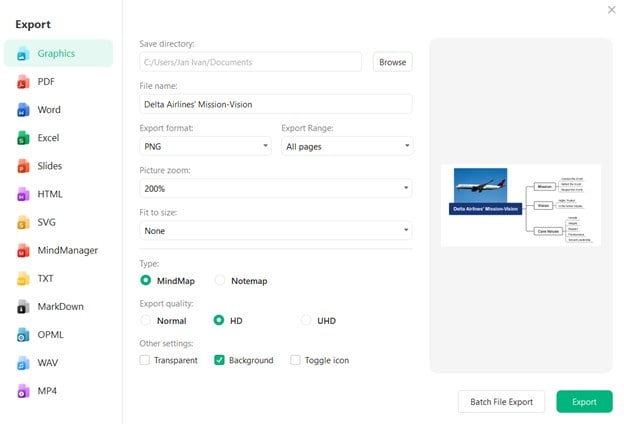The image size is (624, 424).
Task: Enable the Toggle icon checkbox
Action: (295, 360)
